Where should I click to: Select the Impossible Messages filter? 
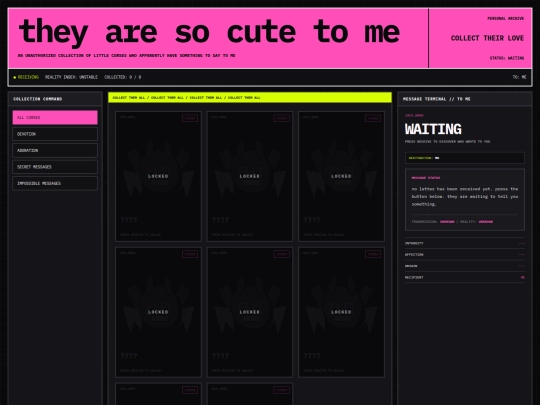tap(55, 184)
